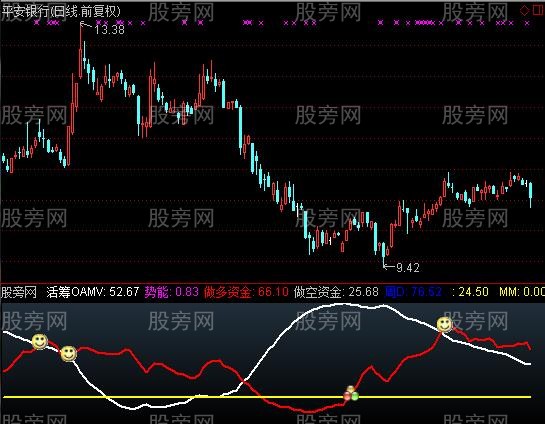
Task: Click the leftmost smiley signal marker
Action: pos(40,342)
